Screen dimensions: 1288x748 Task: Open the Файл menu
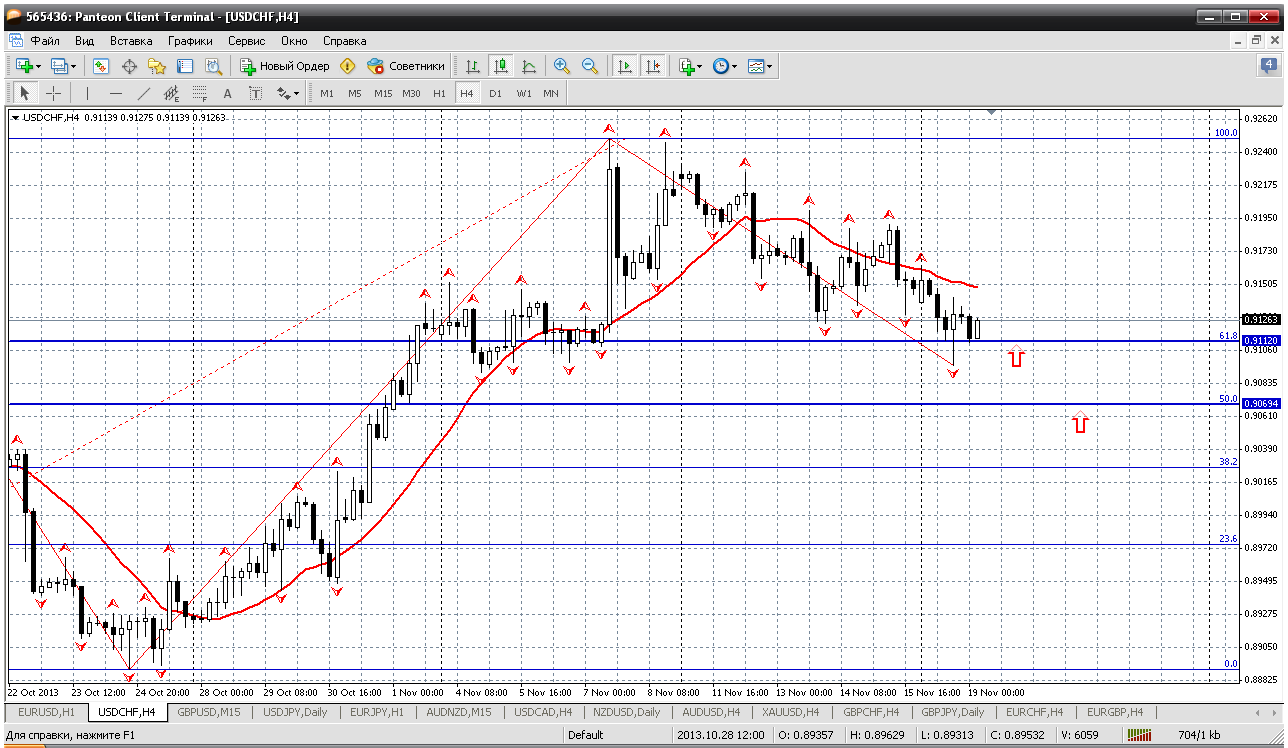[45, 41]
